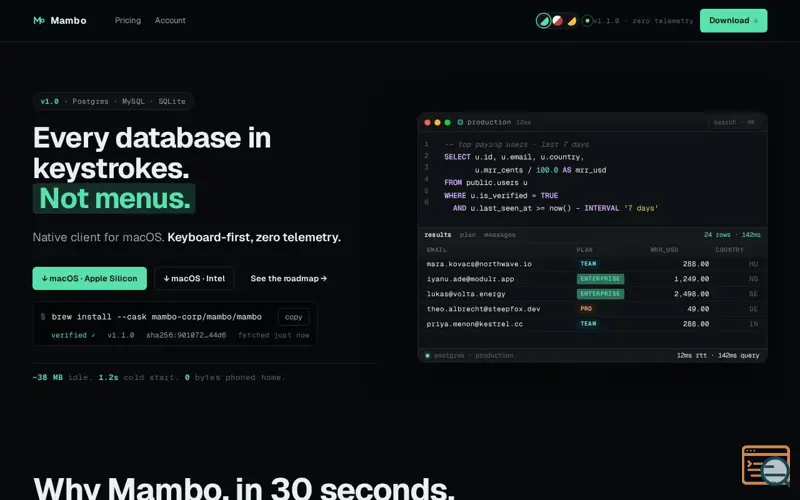800x500 pixels.
Task: Click the ENTERPRISE badge for lukas@volta.energy
Action: [600, 294]
